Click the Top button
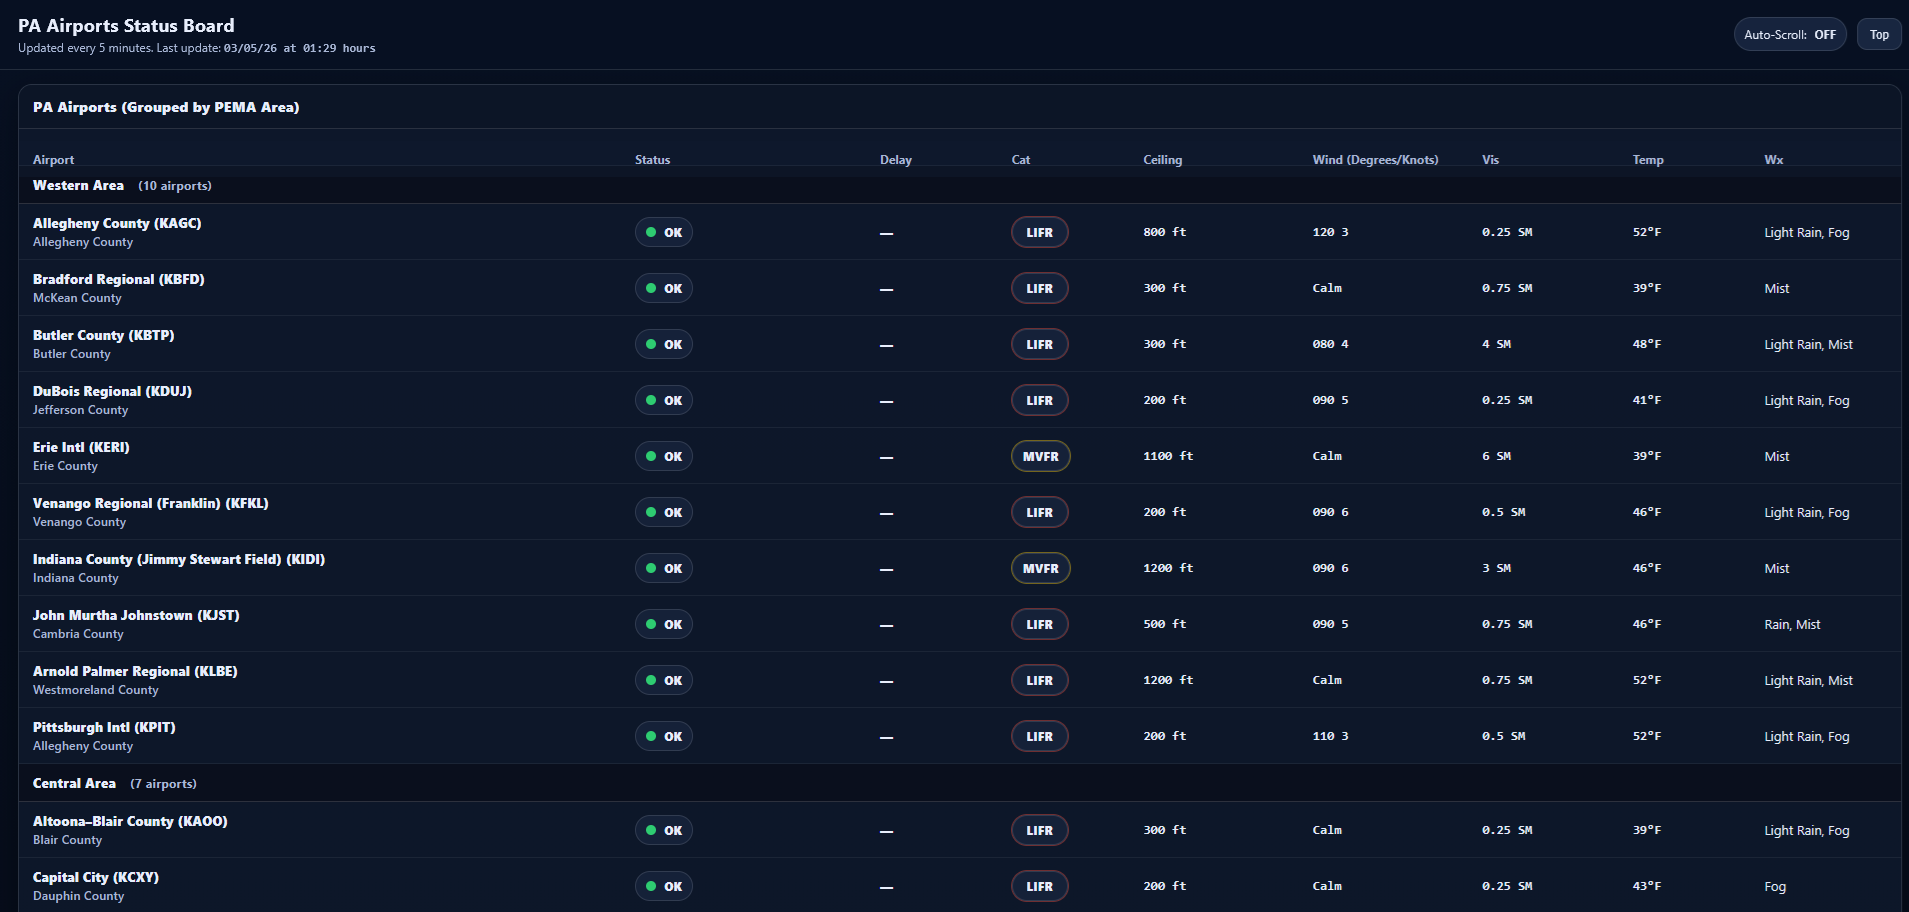Viewport: 1909px width, 912px height. pyautogui.click(x=1878, y=34)
